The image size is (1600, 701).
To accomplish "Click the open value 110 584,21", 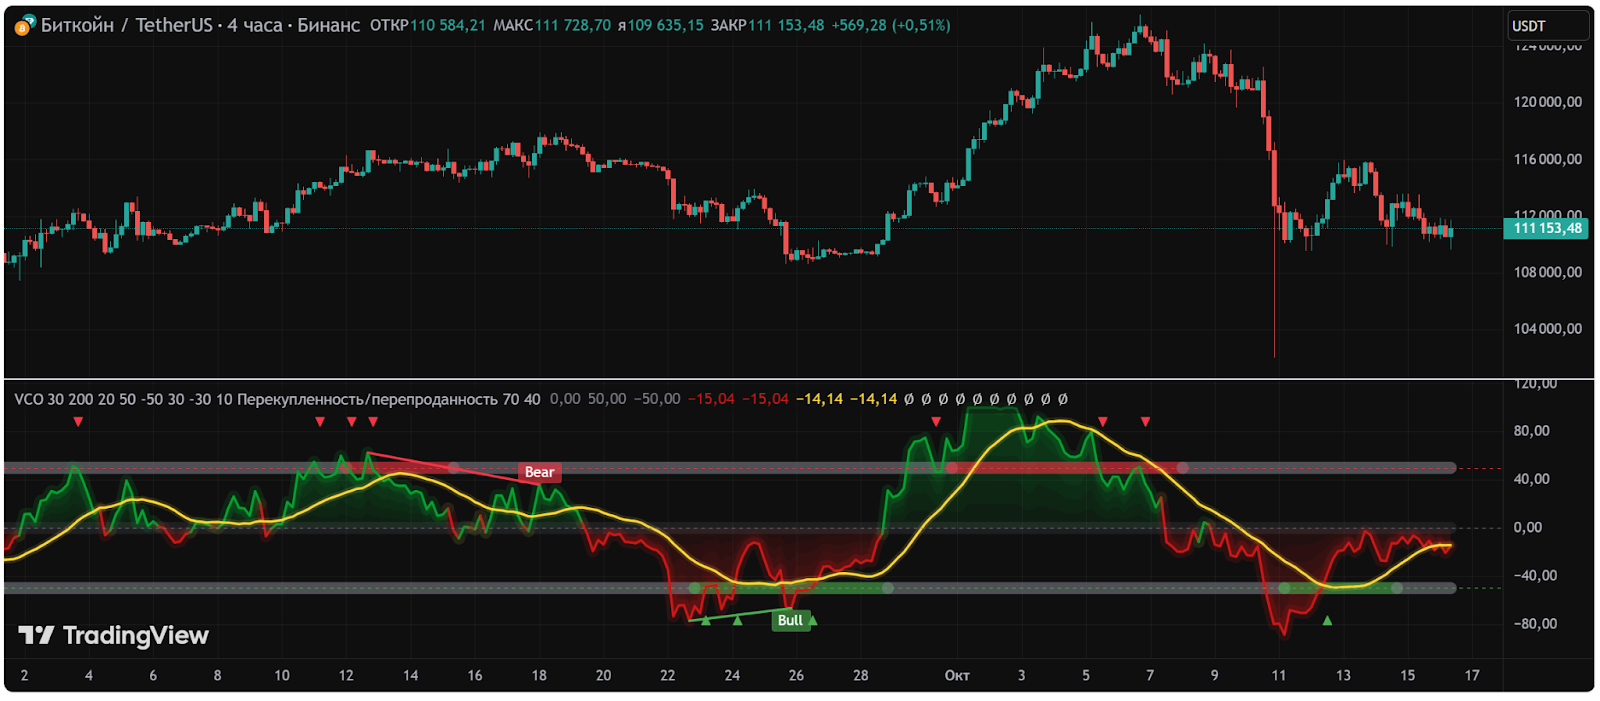I will (447, 25).
